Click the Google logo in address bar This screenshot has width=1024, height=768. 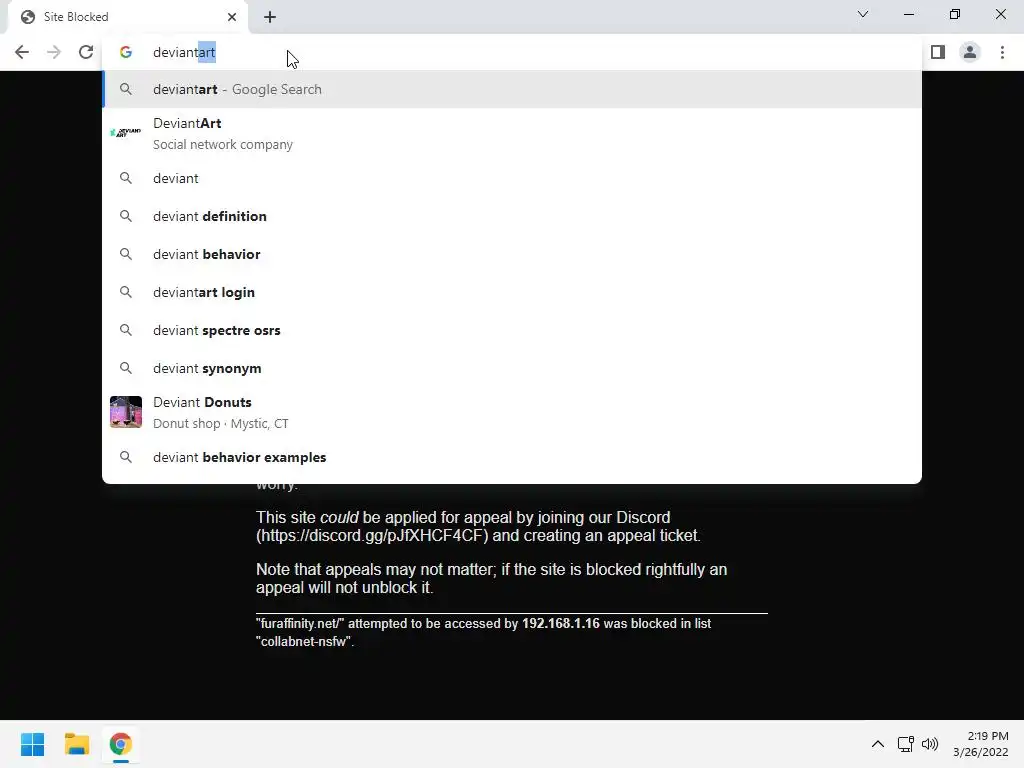[x=126, y=52]
